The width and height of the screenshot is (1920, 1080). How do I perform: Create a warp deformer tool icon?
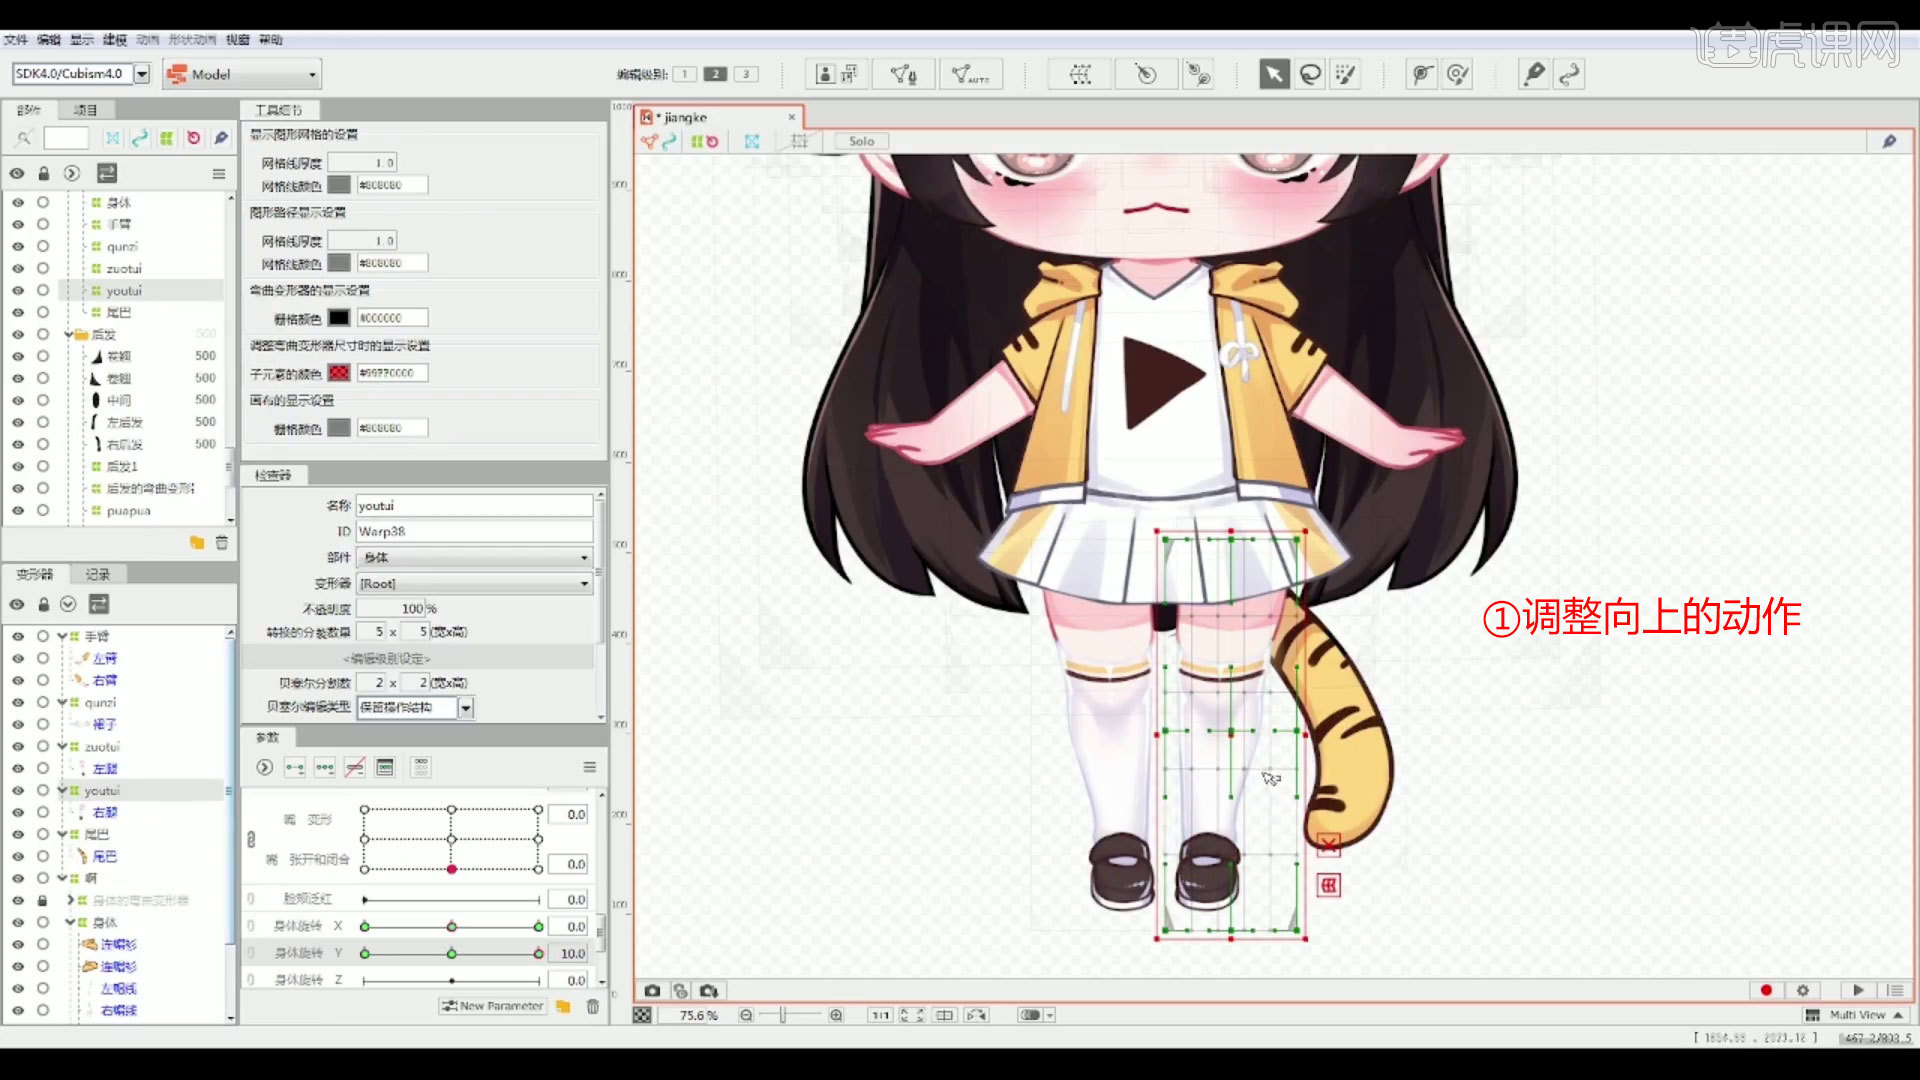click(1080, 74)
